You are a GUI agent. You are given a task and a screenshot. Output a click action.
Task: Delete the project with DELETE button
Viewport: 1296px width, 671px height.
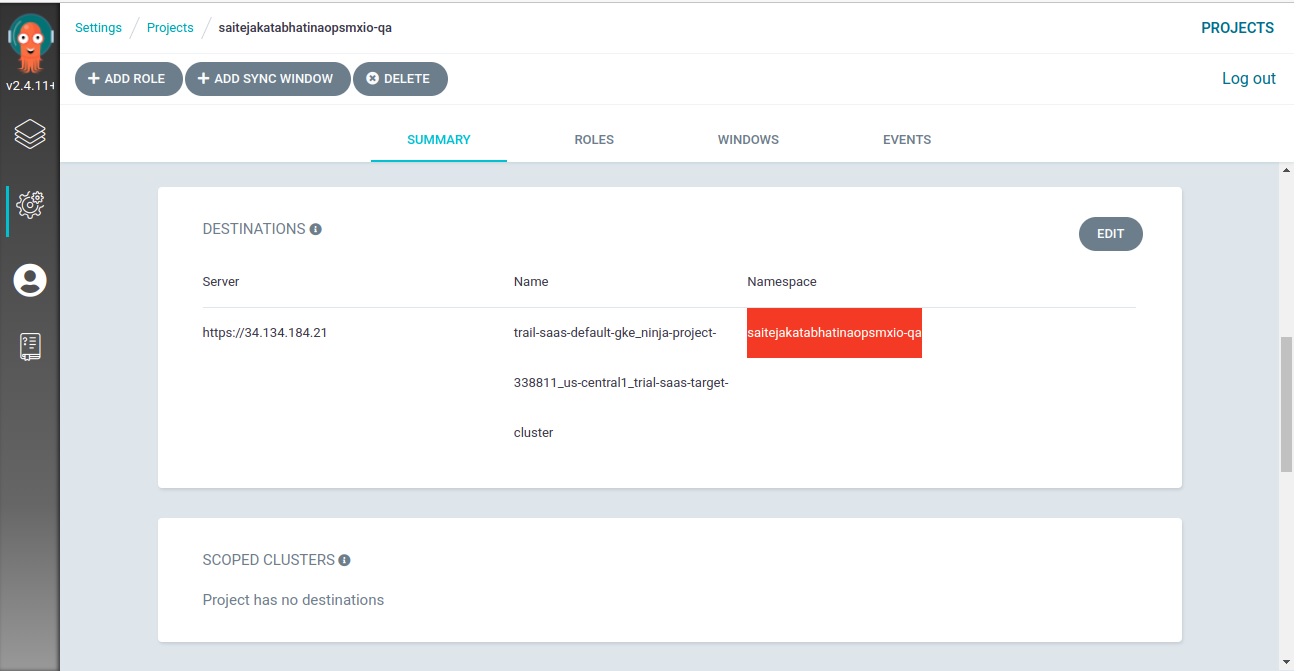point(399,79)
